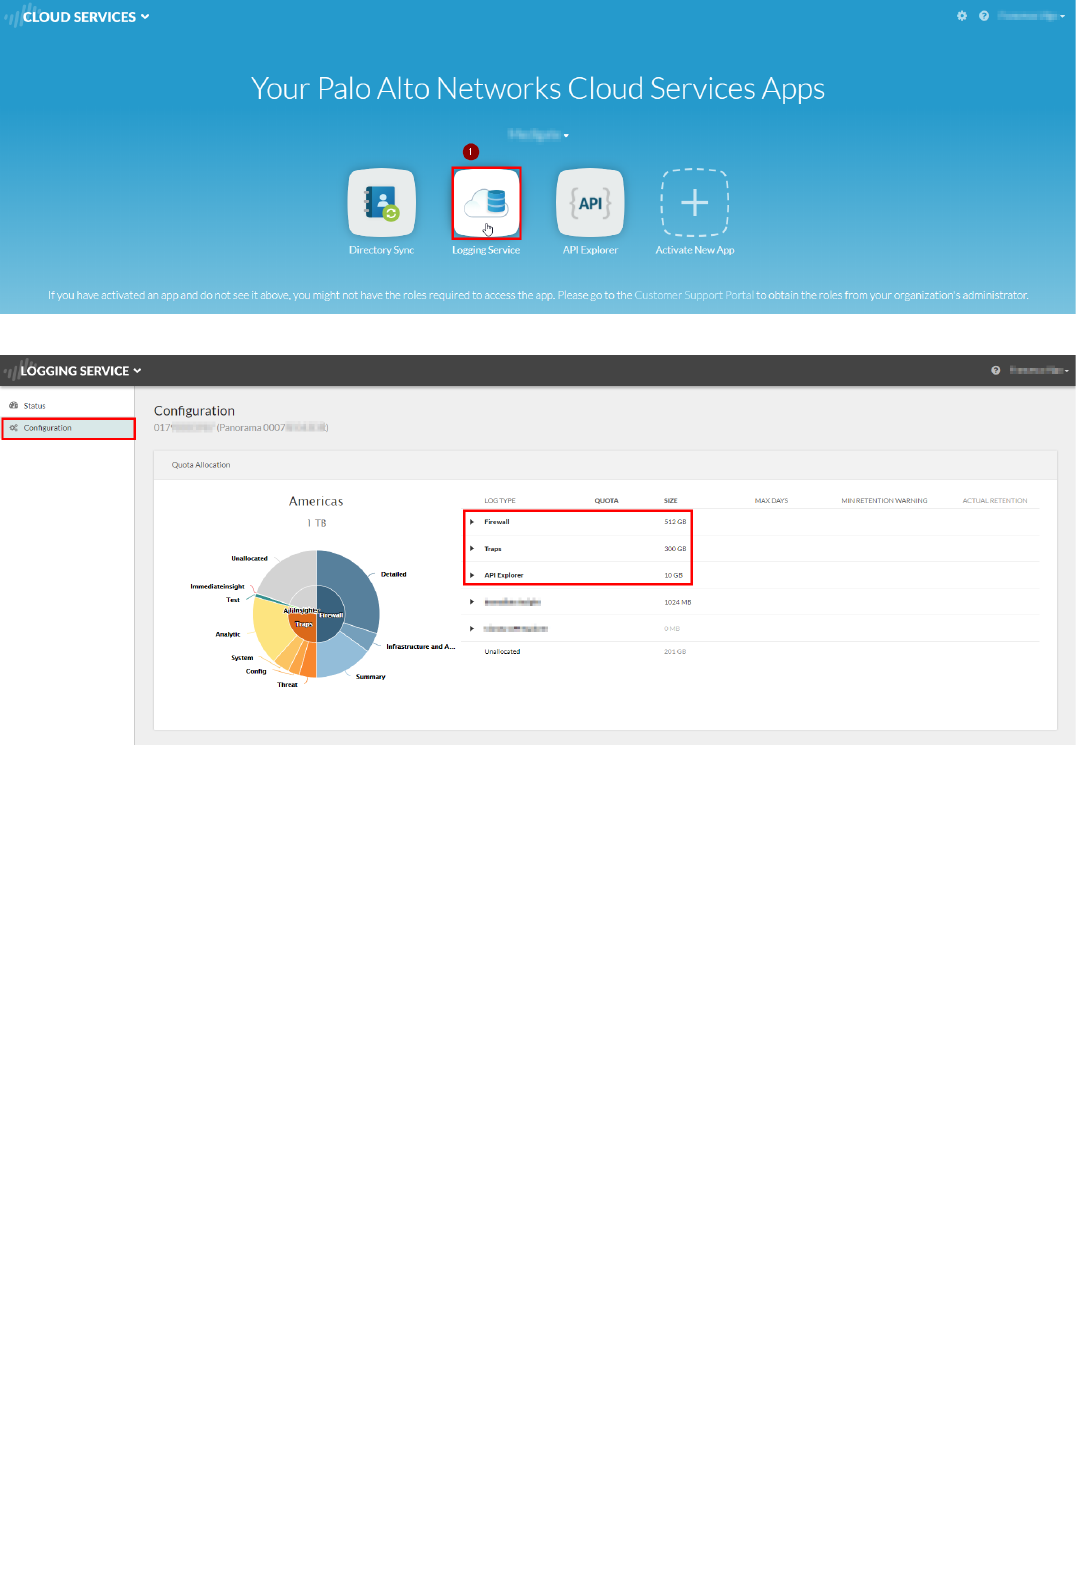This screenshot has height=1570, width=1076.
Task: Follow the Customer Support Portal link
Action: pos(694,295)
